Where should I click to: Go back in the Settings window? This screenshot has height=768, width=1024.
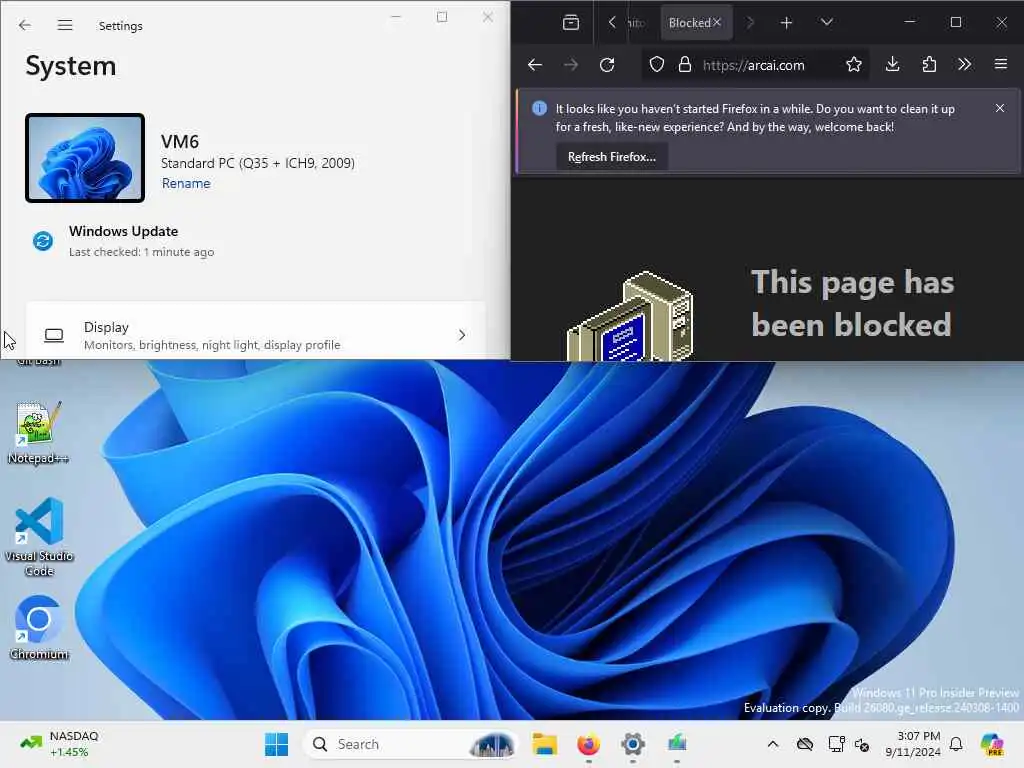tap(25, 25)
